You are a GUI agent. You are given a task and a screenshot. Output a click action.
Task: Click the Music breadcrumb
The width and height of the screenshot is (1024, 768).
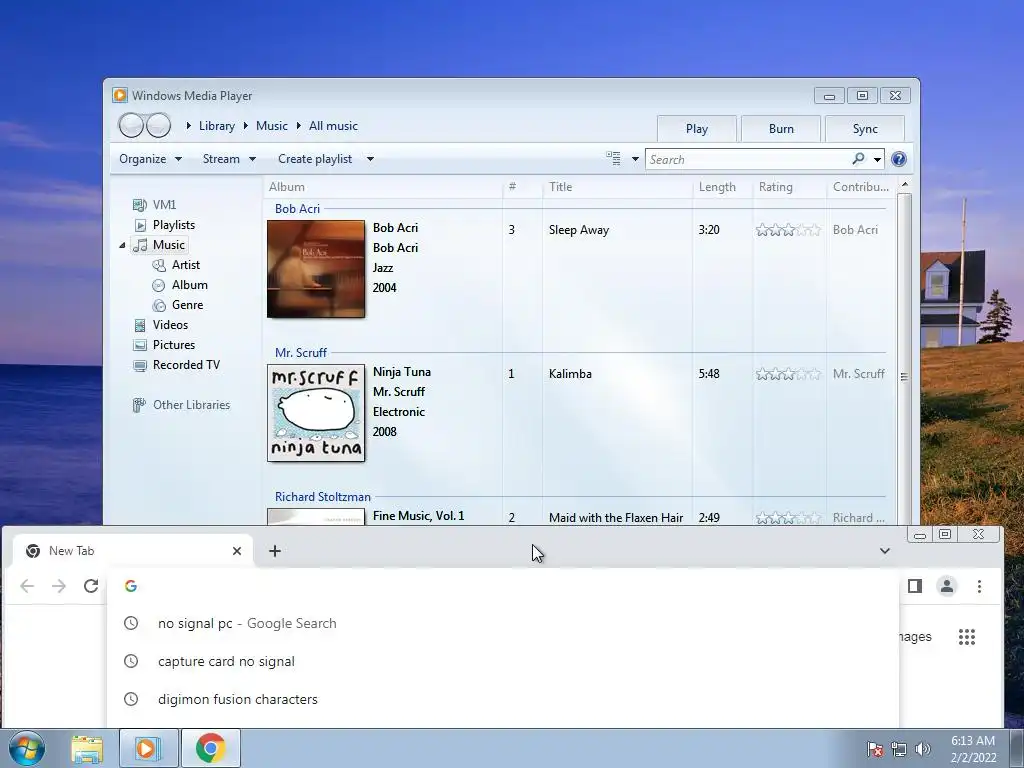pos(272,126)
